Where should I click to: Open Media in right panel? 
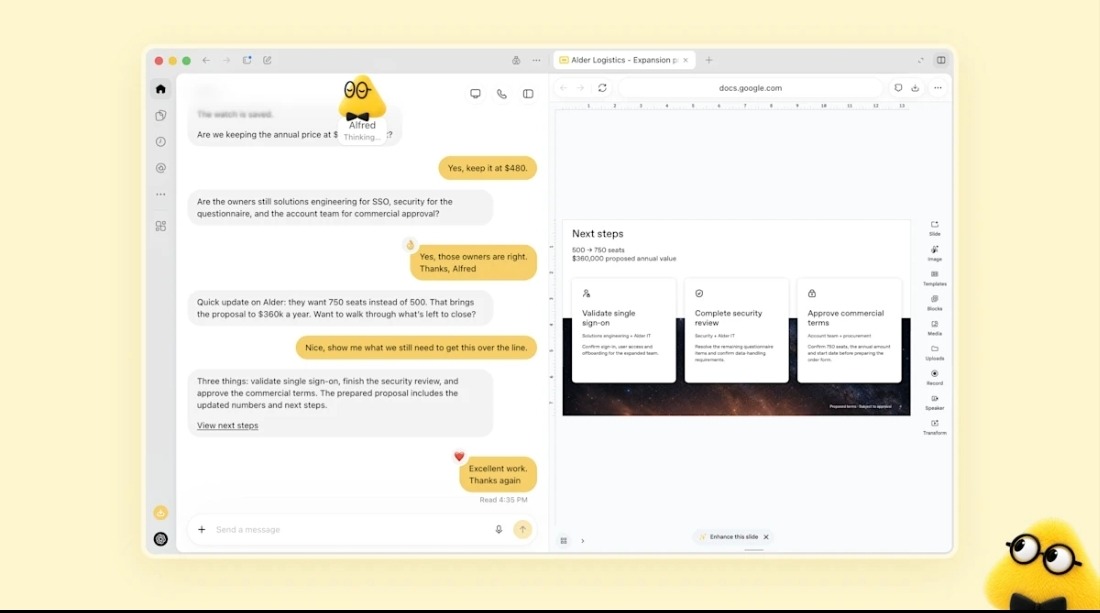tap(934, 328)
